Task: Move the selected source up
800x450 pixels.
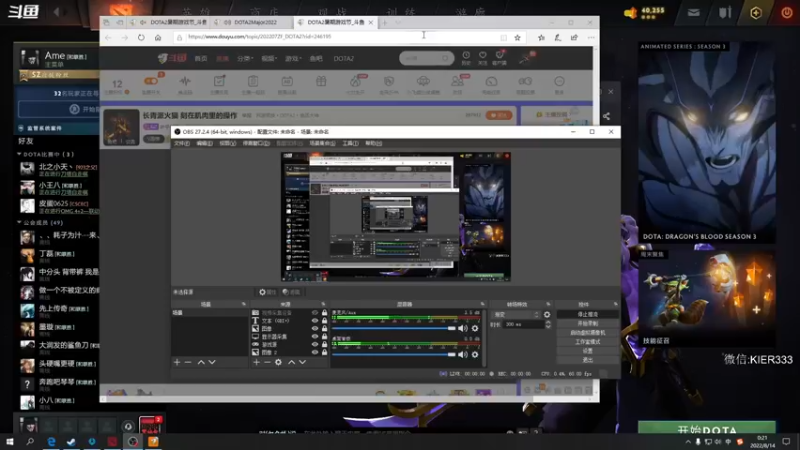Action: (x=291, y=362)
